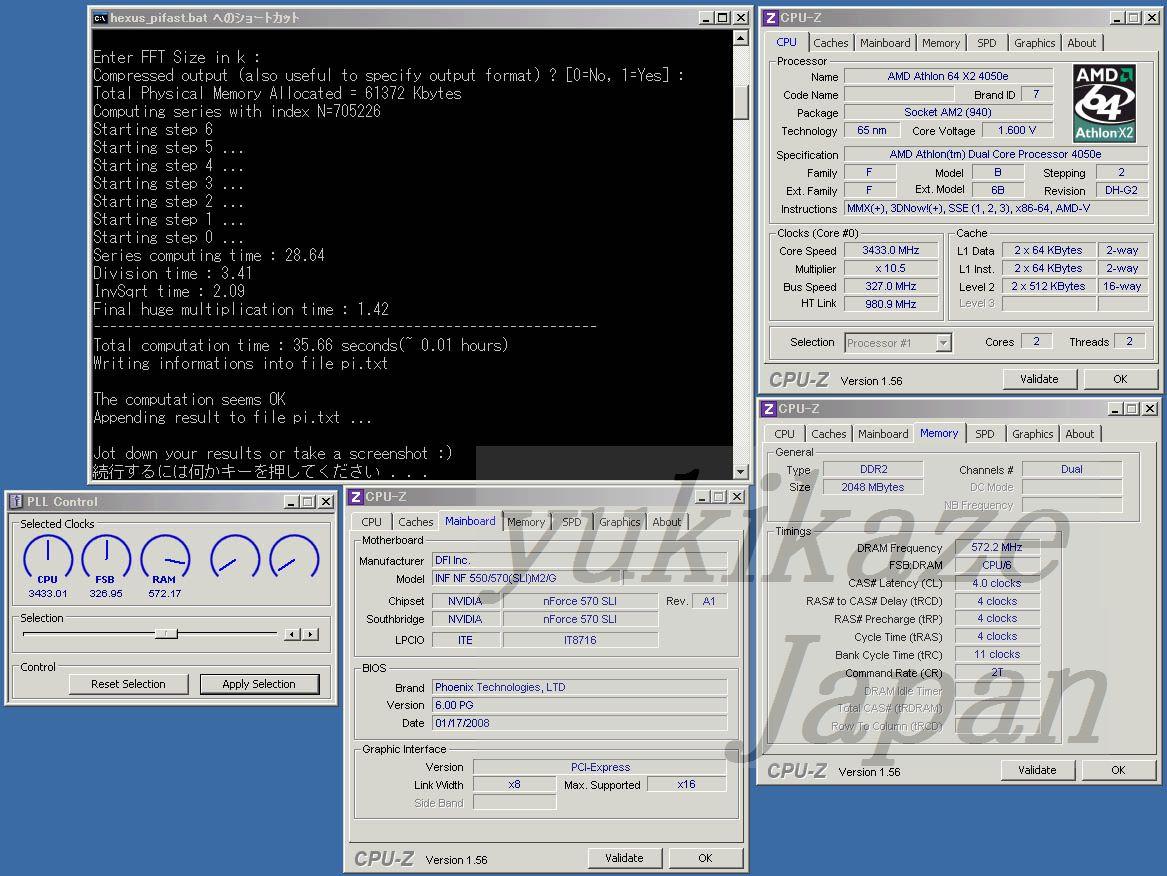The height and width of the screenshot is (876, 1167).
Task: Open Mainboard tab in top CPU-Z window
Action: 885,43
